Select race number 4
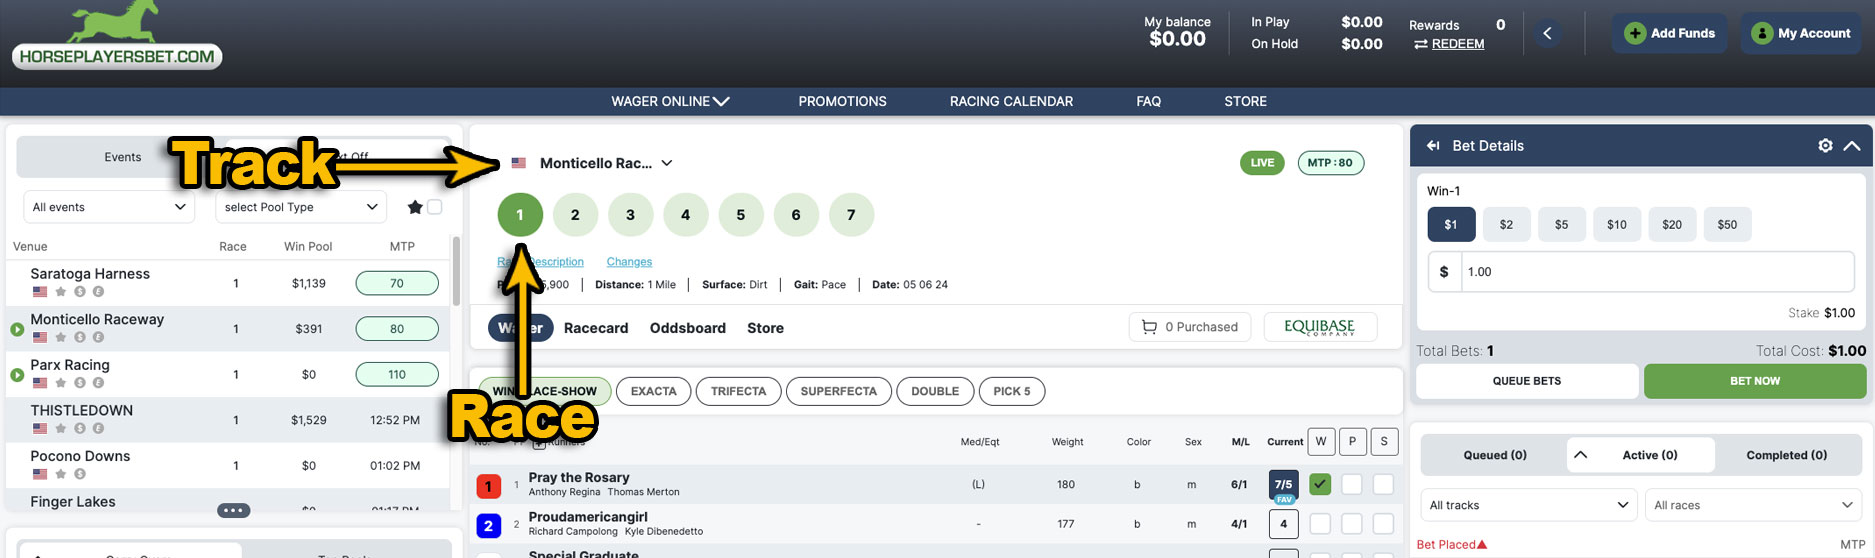This screenshot has height=558, width=1875. 685,214
